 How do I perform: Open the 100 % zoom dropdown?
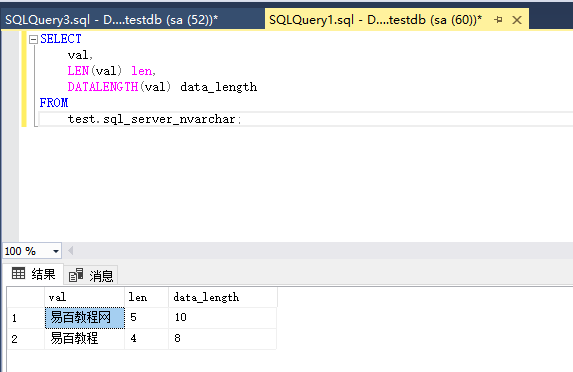pos(56,251)
